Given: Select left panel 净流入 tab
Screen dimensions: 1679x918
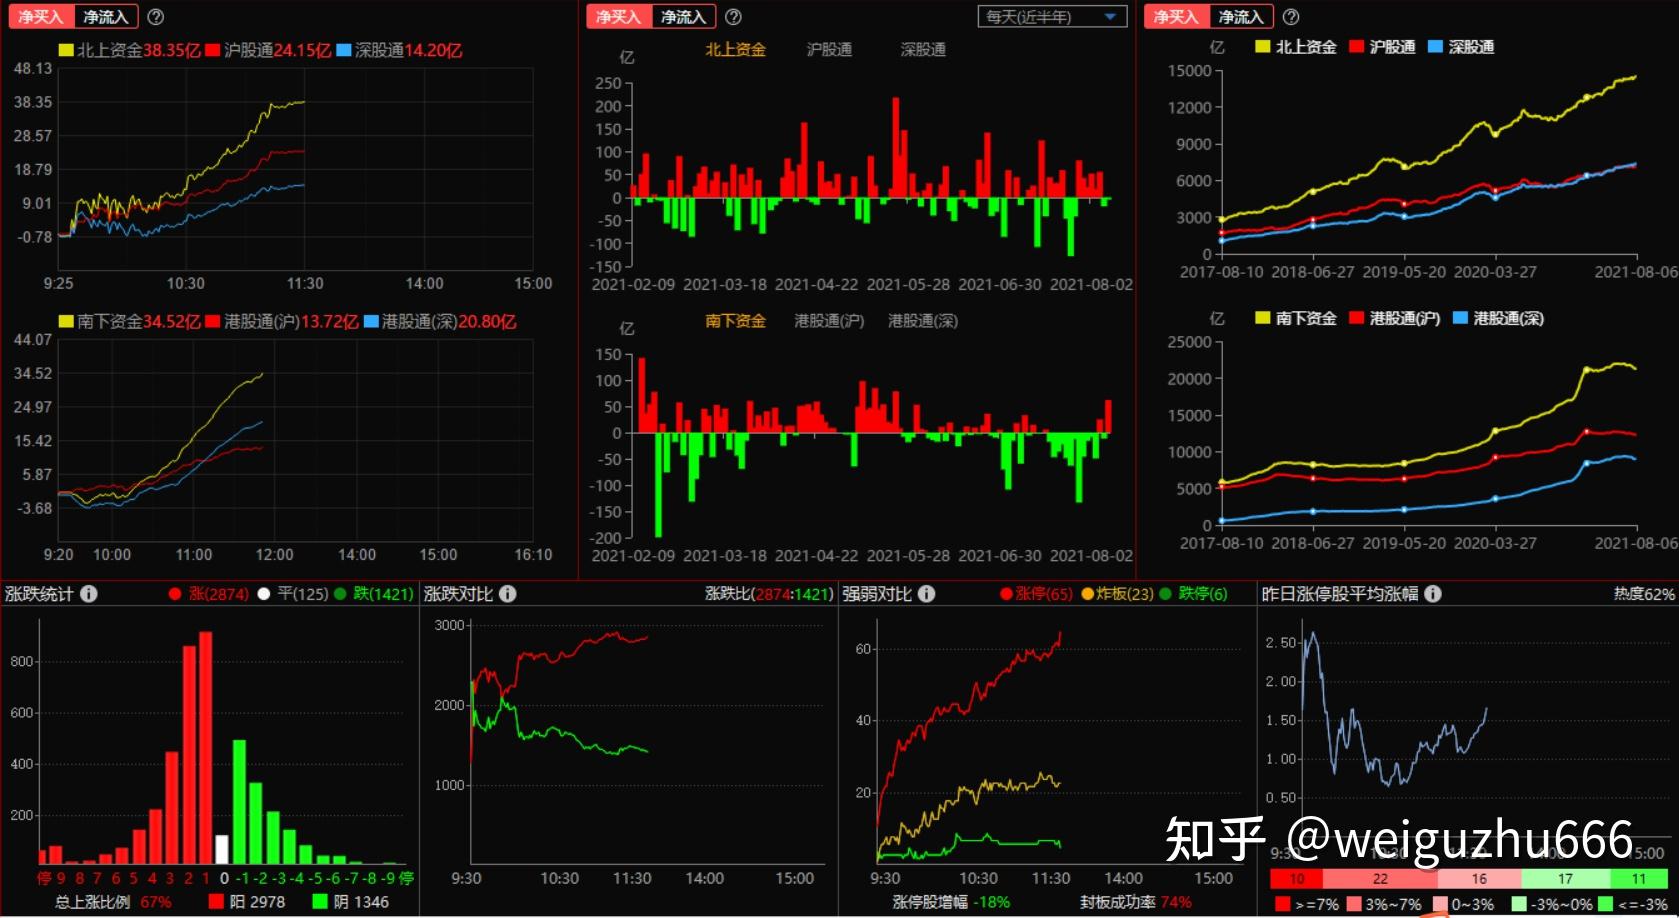Looking at the screenshot, I should click(106, 17).
